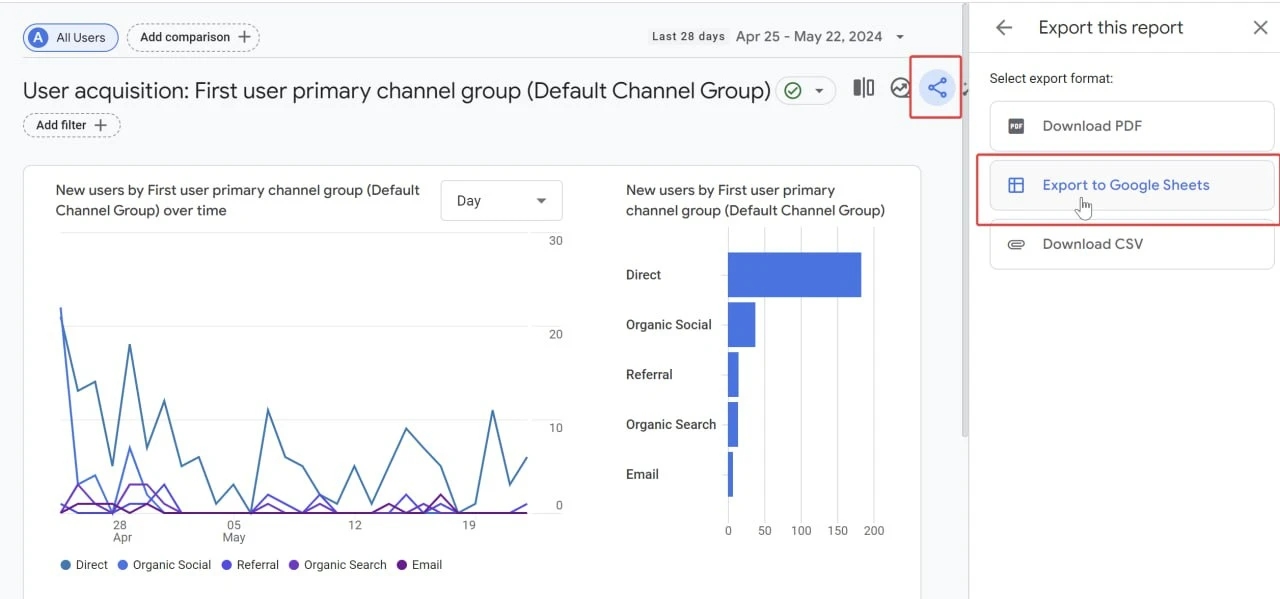The width and height of the screenshot is (1280, 599).
Task: Open the green checkmark report status dropdown
Action: tap(806, 91)
